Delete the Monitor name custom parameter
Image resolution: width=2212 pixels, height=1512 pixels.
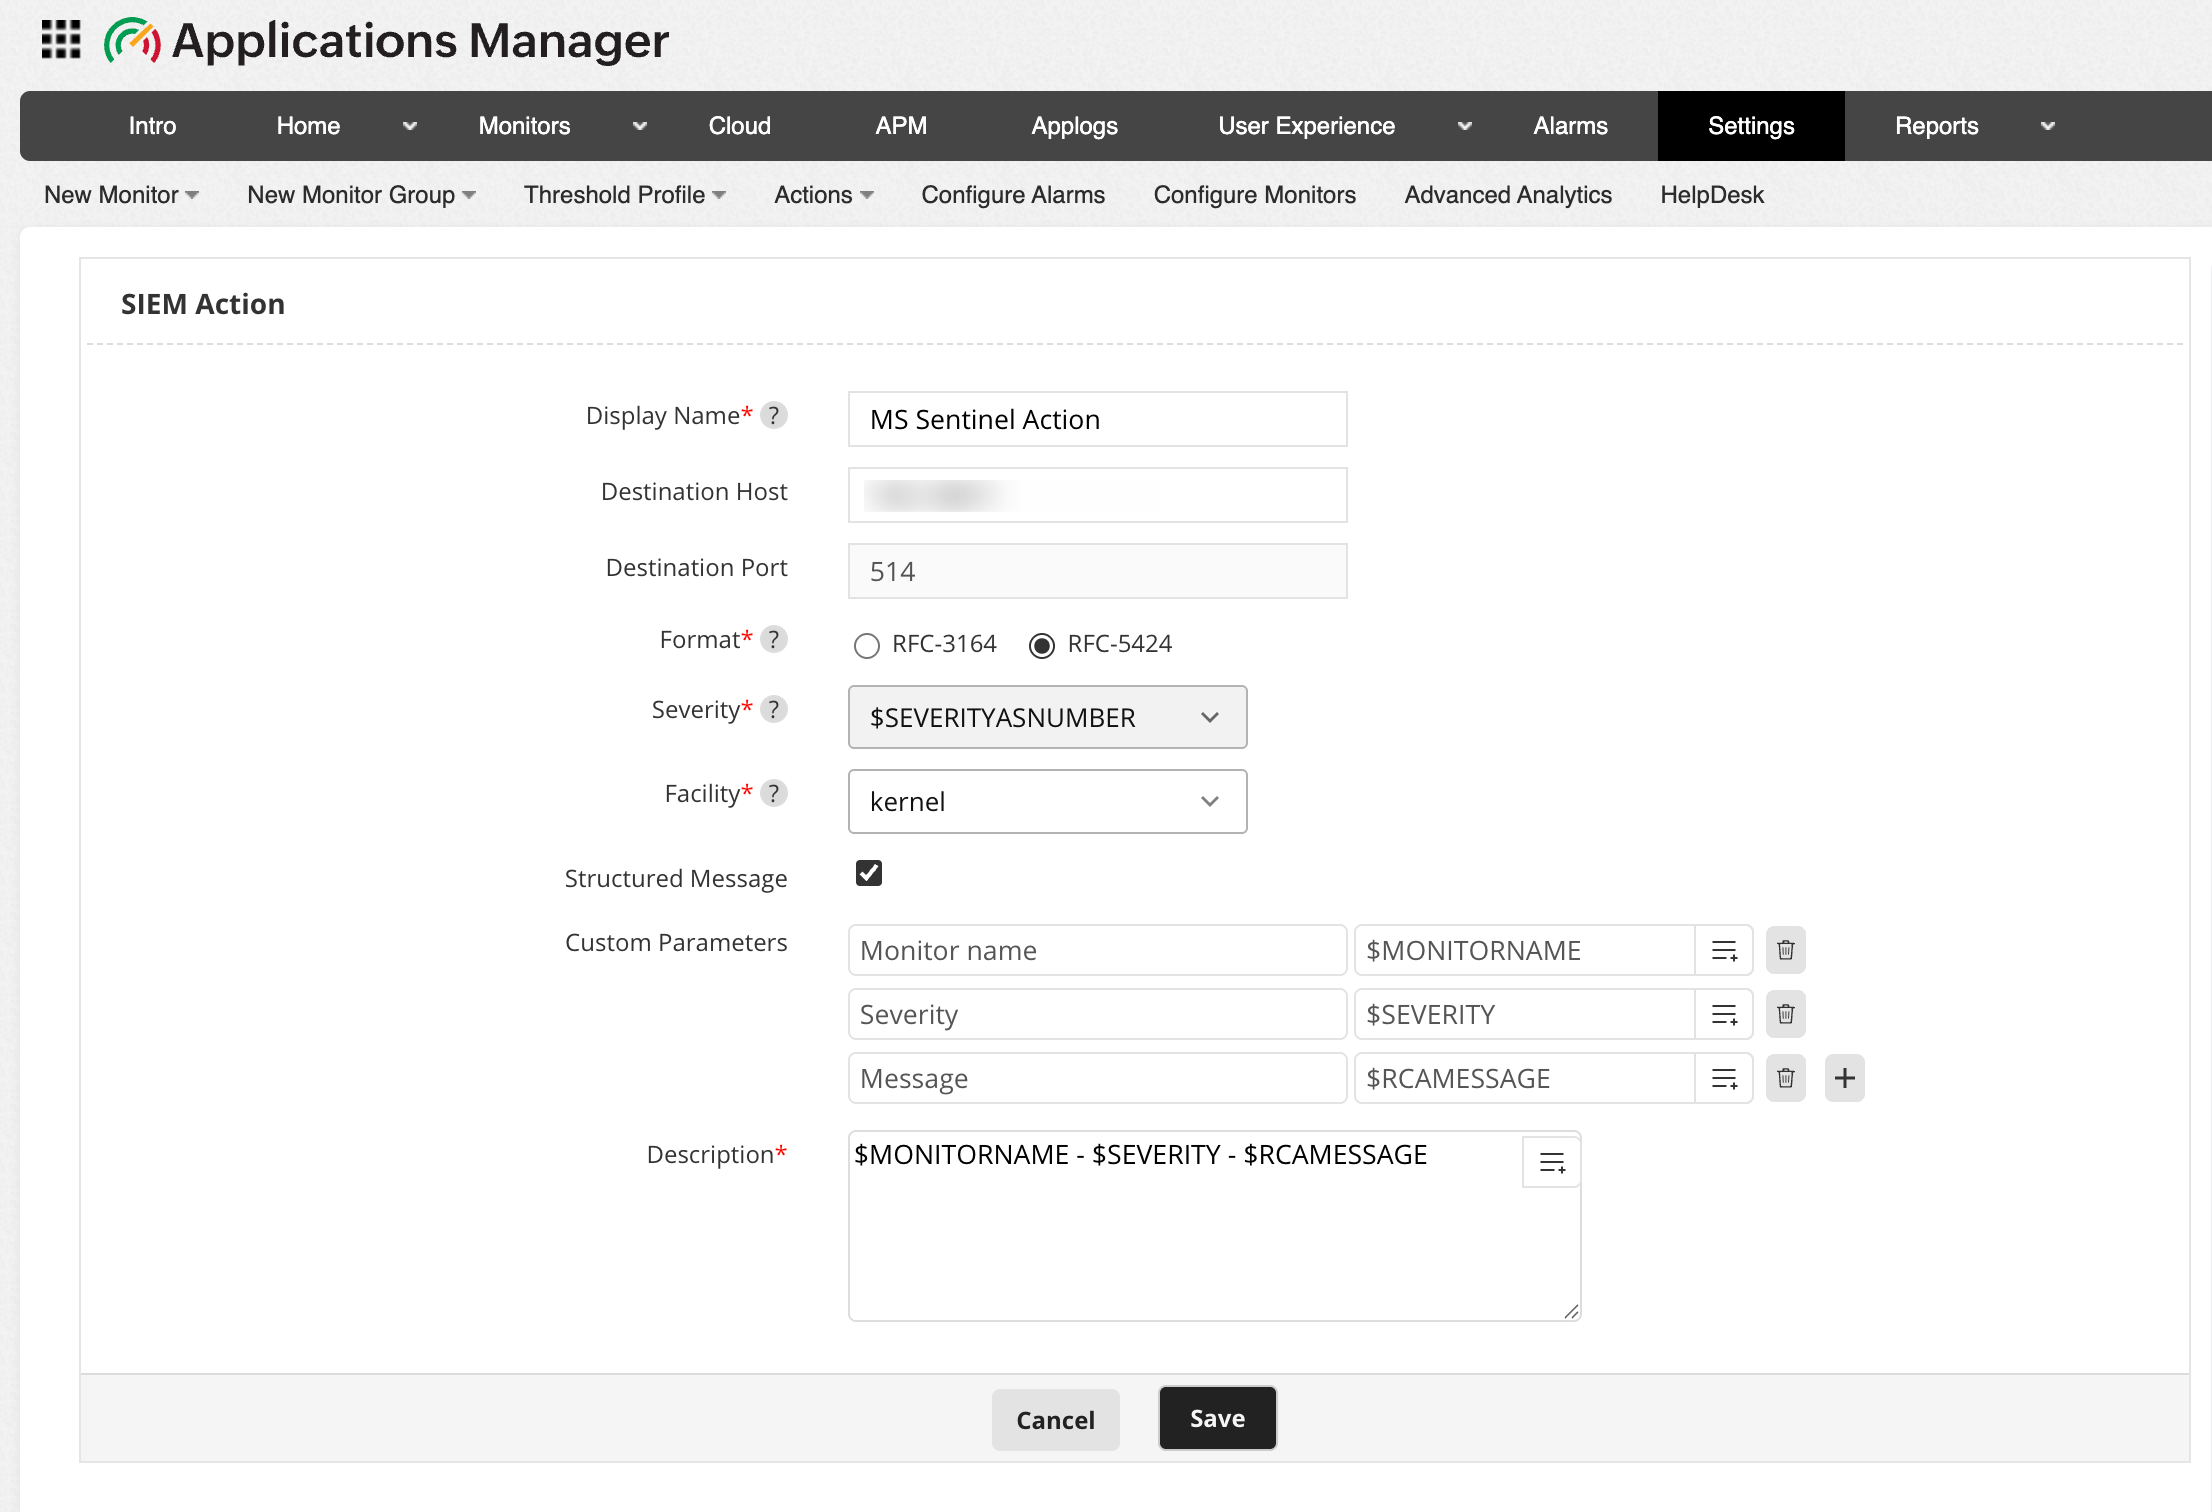click(1785, 950)
